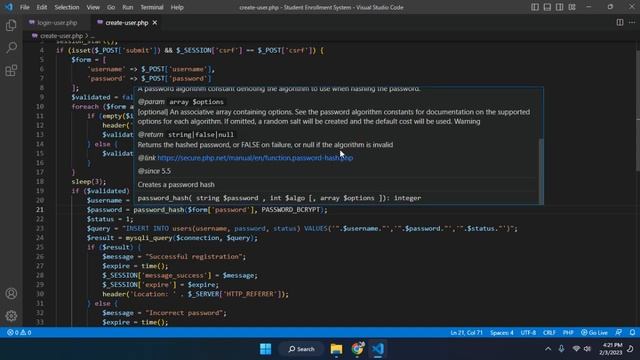This screenshot has height=360, width=640.
Task: Open the Accounts menu icon
Action: 11,293
